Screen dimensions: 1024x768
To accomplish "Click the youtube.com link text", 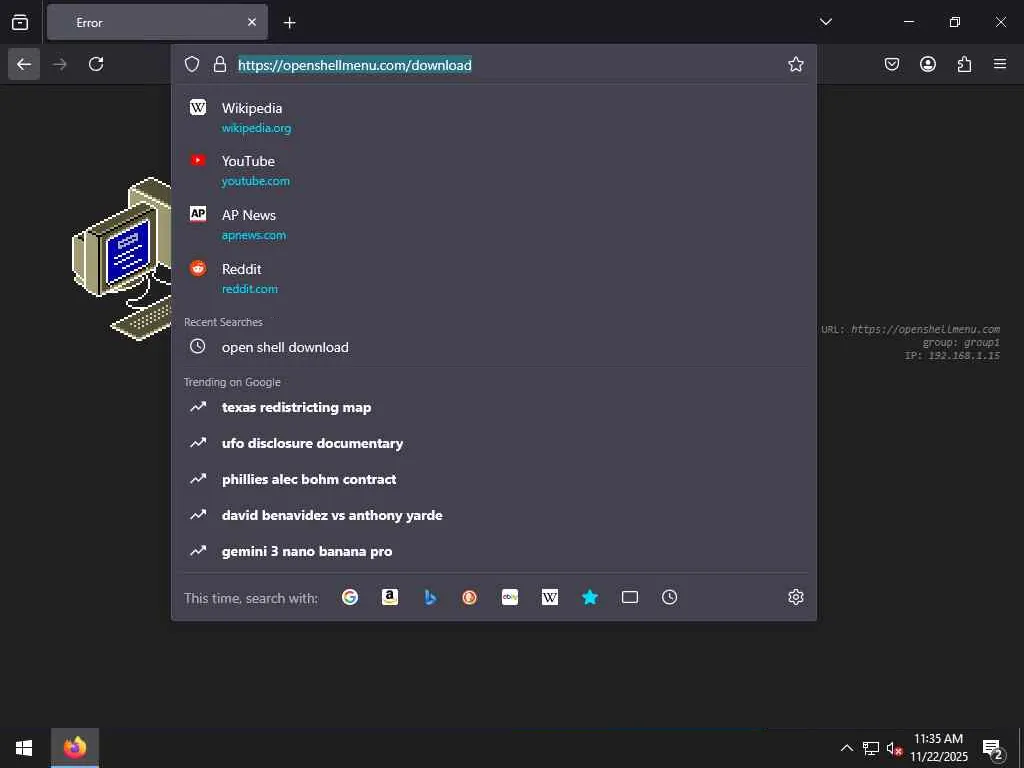I will (255, 181).
